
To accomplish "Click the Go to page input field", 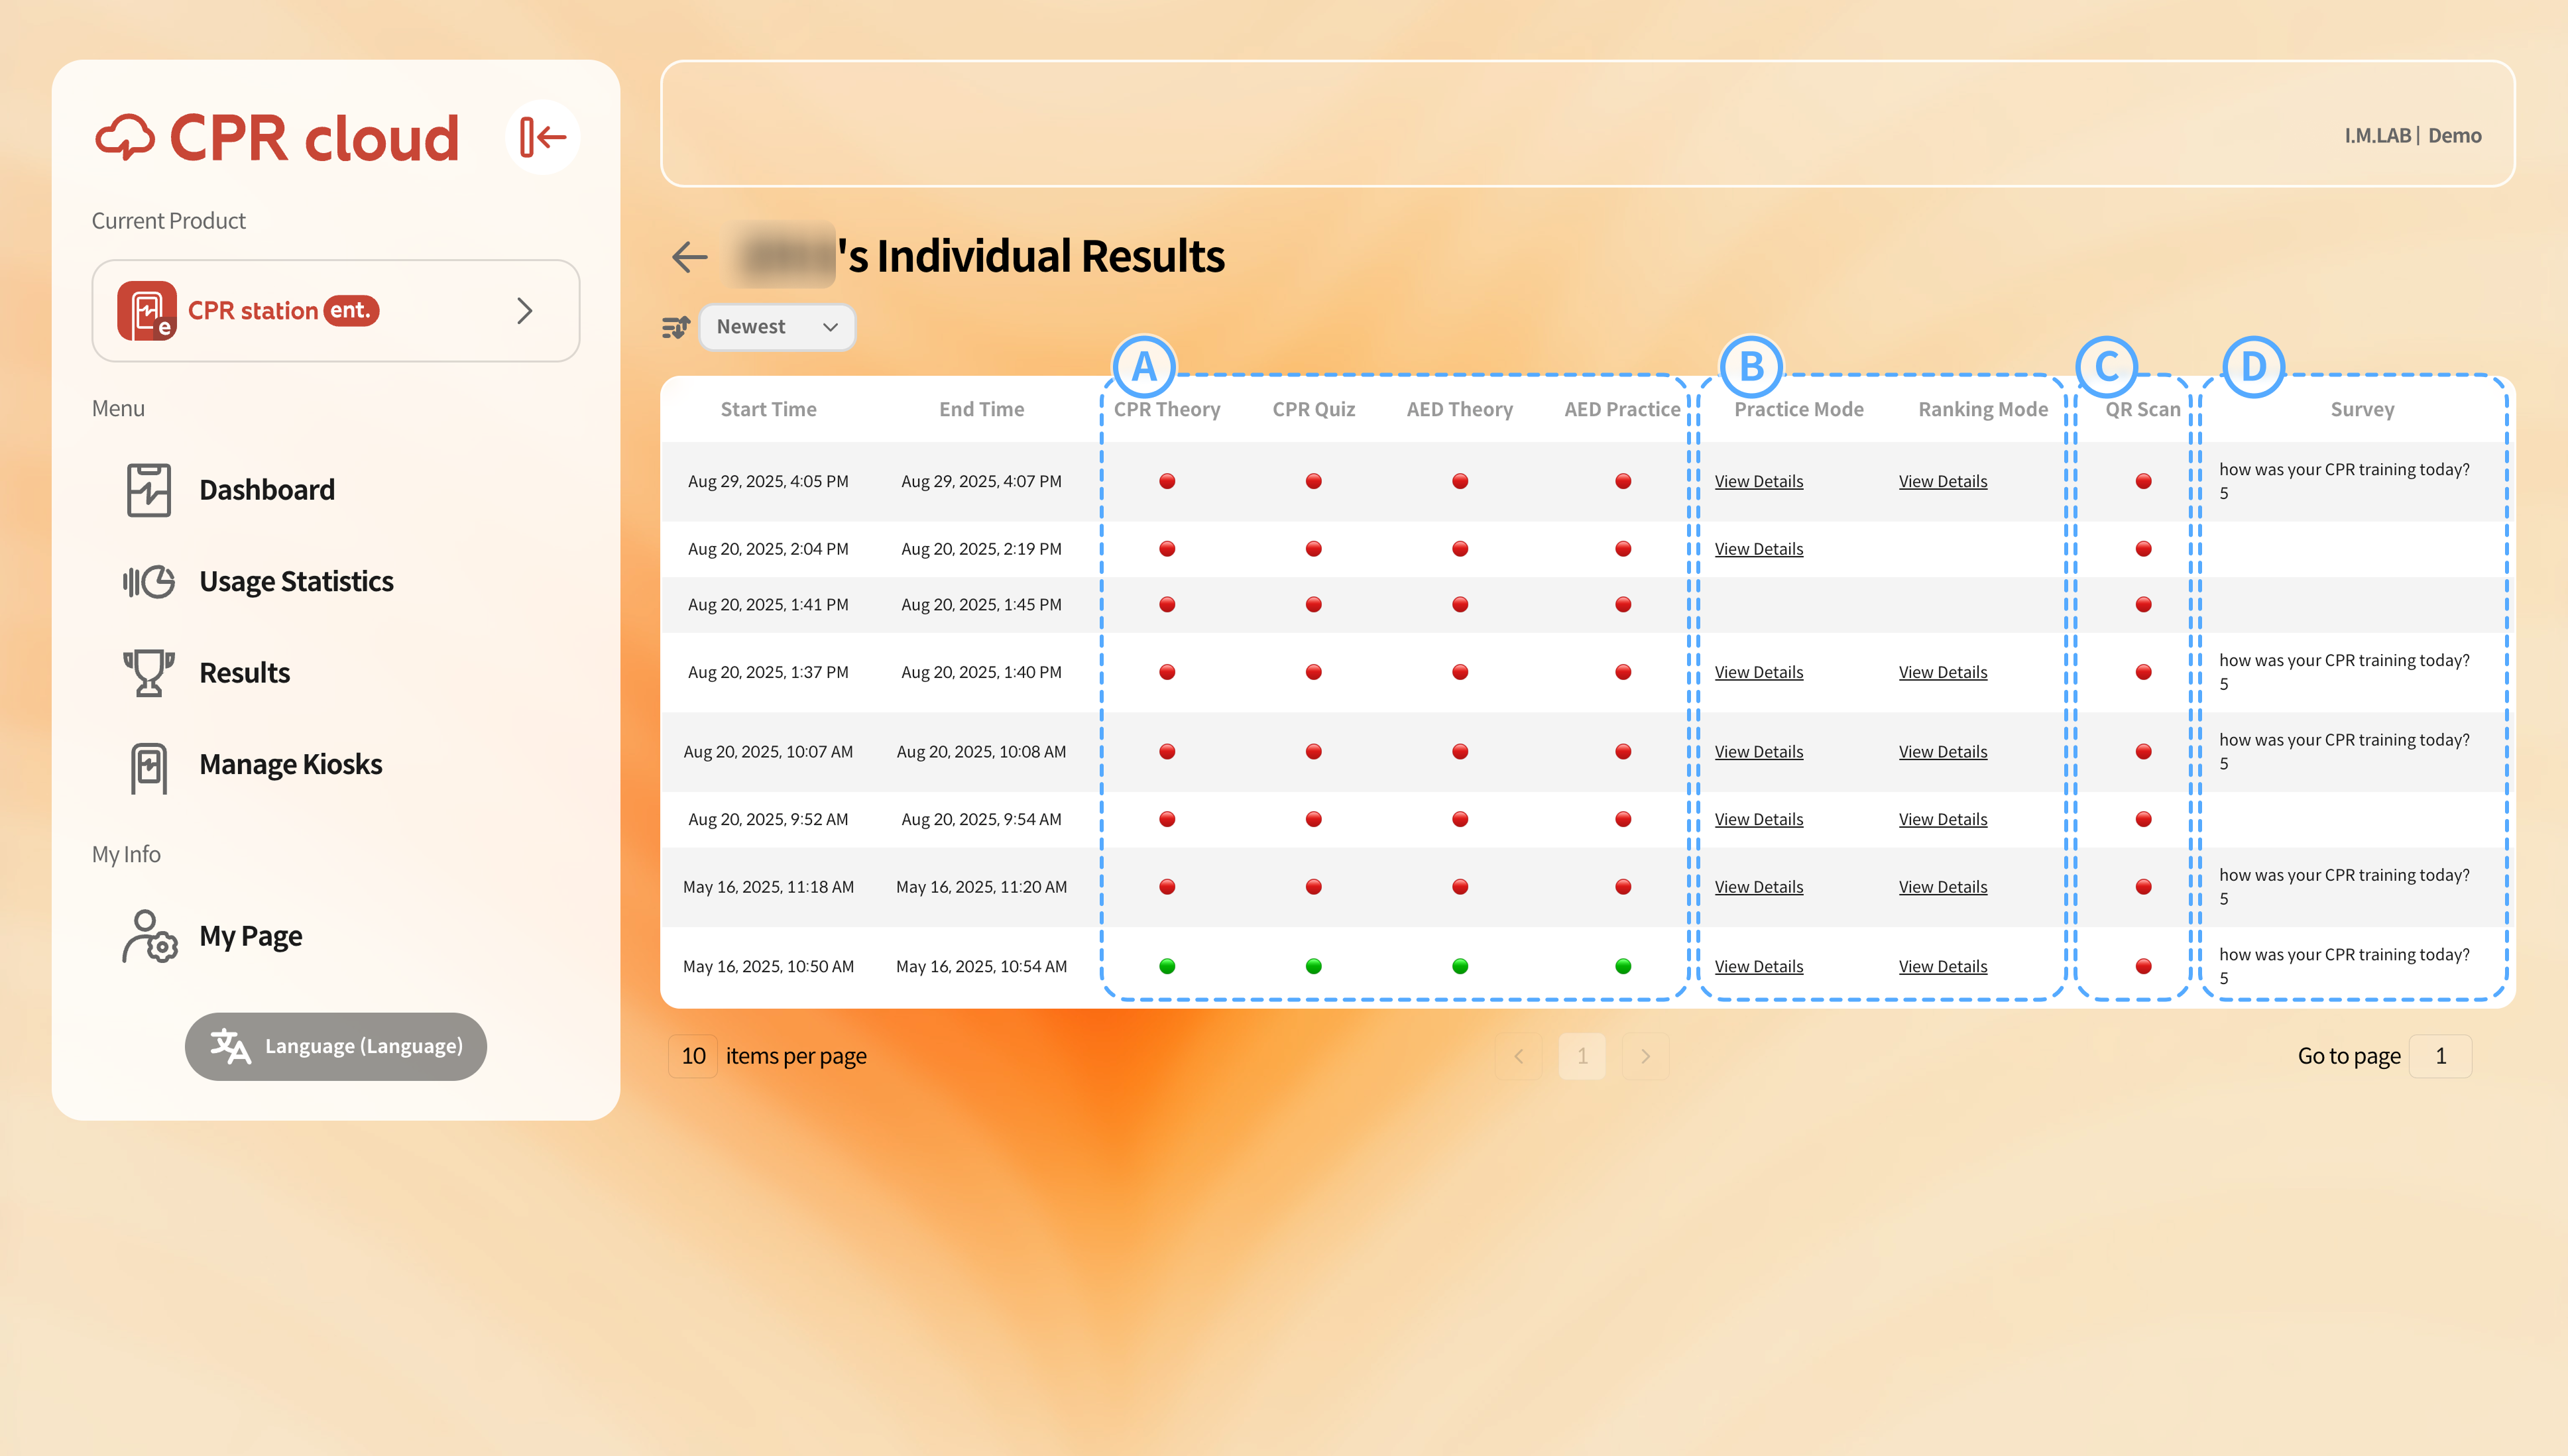I will click(x=2440, y=1056).
